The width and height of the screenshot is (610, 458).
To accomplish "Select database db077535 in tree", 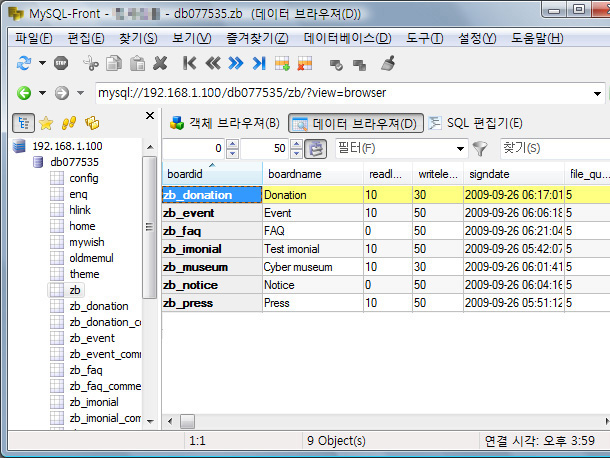I will 74,162.
